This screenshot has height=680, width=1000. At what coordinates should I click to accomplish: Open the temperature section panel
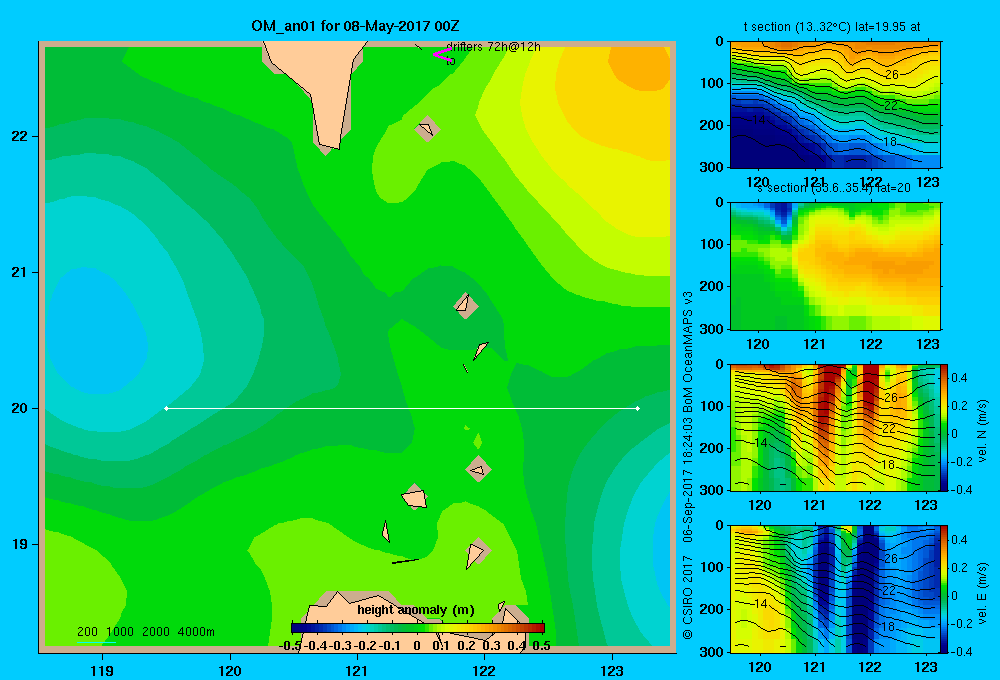coord(835,105)
